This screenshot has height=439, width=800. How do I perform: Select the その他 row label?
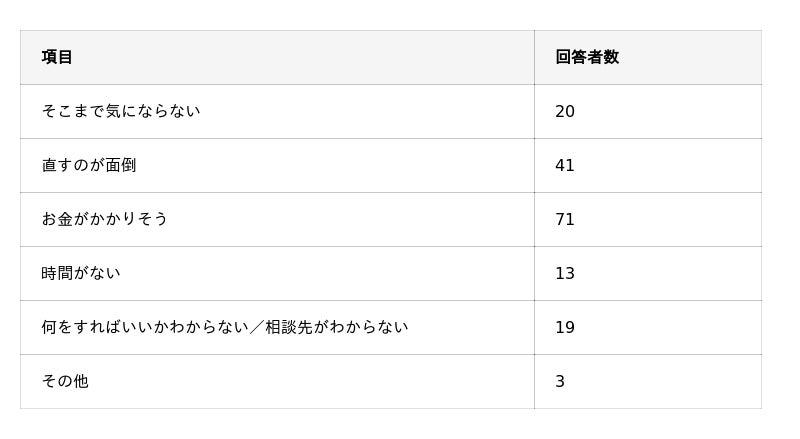click(x=65, y=381)
